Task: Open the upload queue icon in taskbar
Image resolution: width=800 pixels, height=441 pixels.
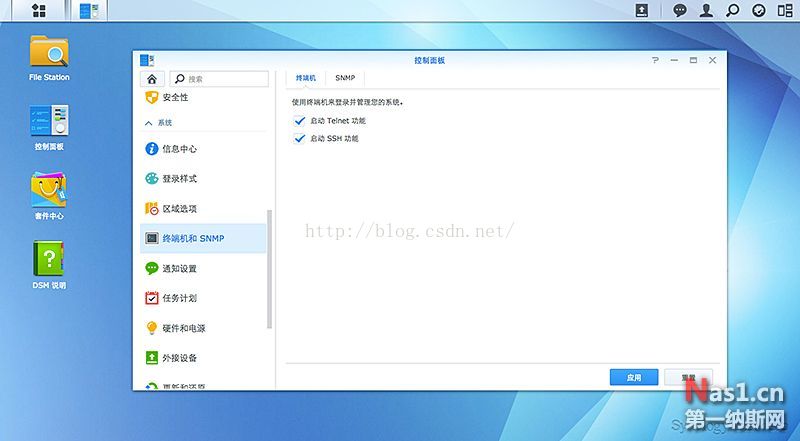Action: point(642,11)
